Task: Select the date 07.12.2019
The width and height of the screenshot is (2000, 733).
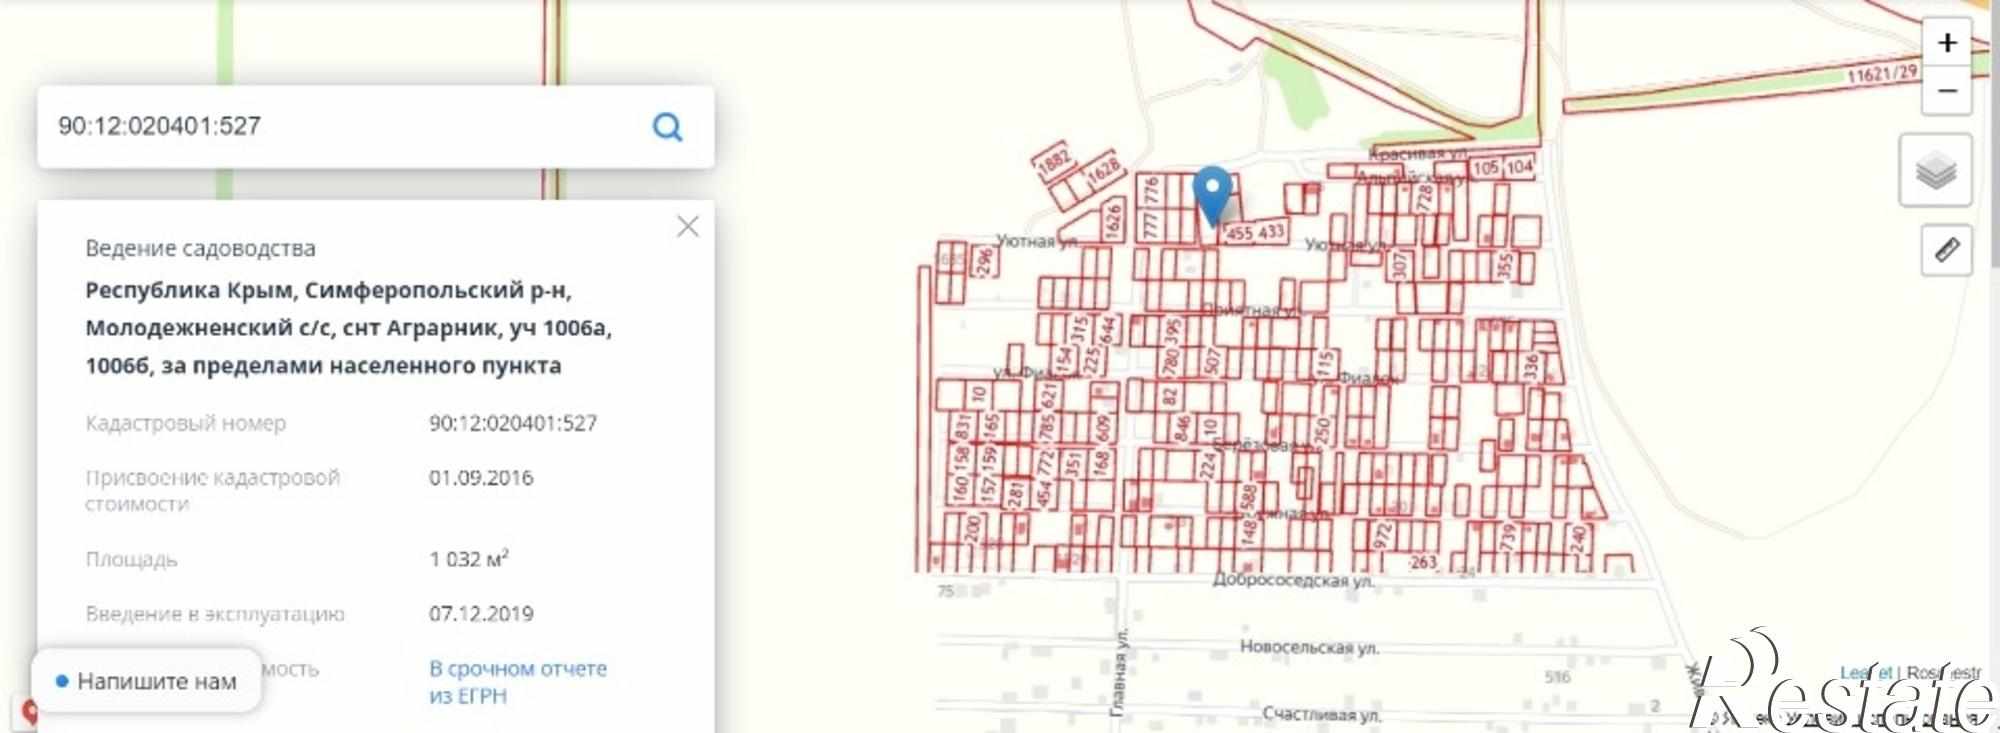Action: click(x=481, y=614)
